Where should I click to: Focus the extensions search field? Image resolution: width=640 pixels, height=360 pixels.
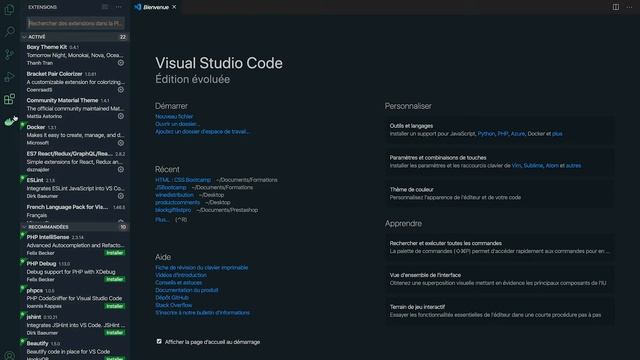pyautogui.click(x=76, y=23)
